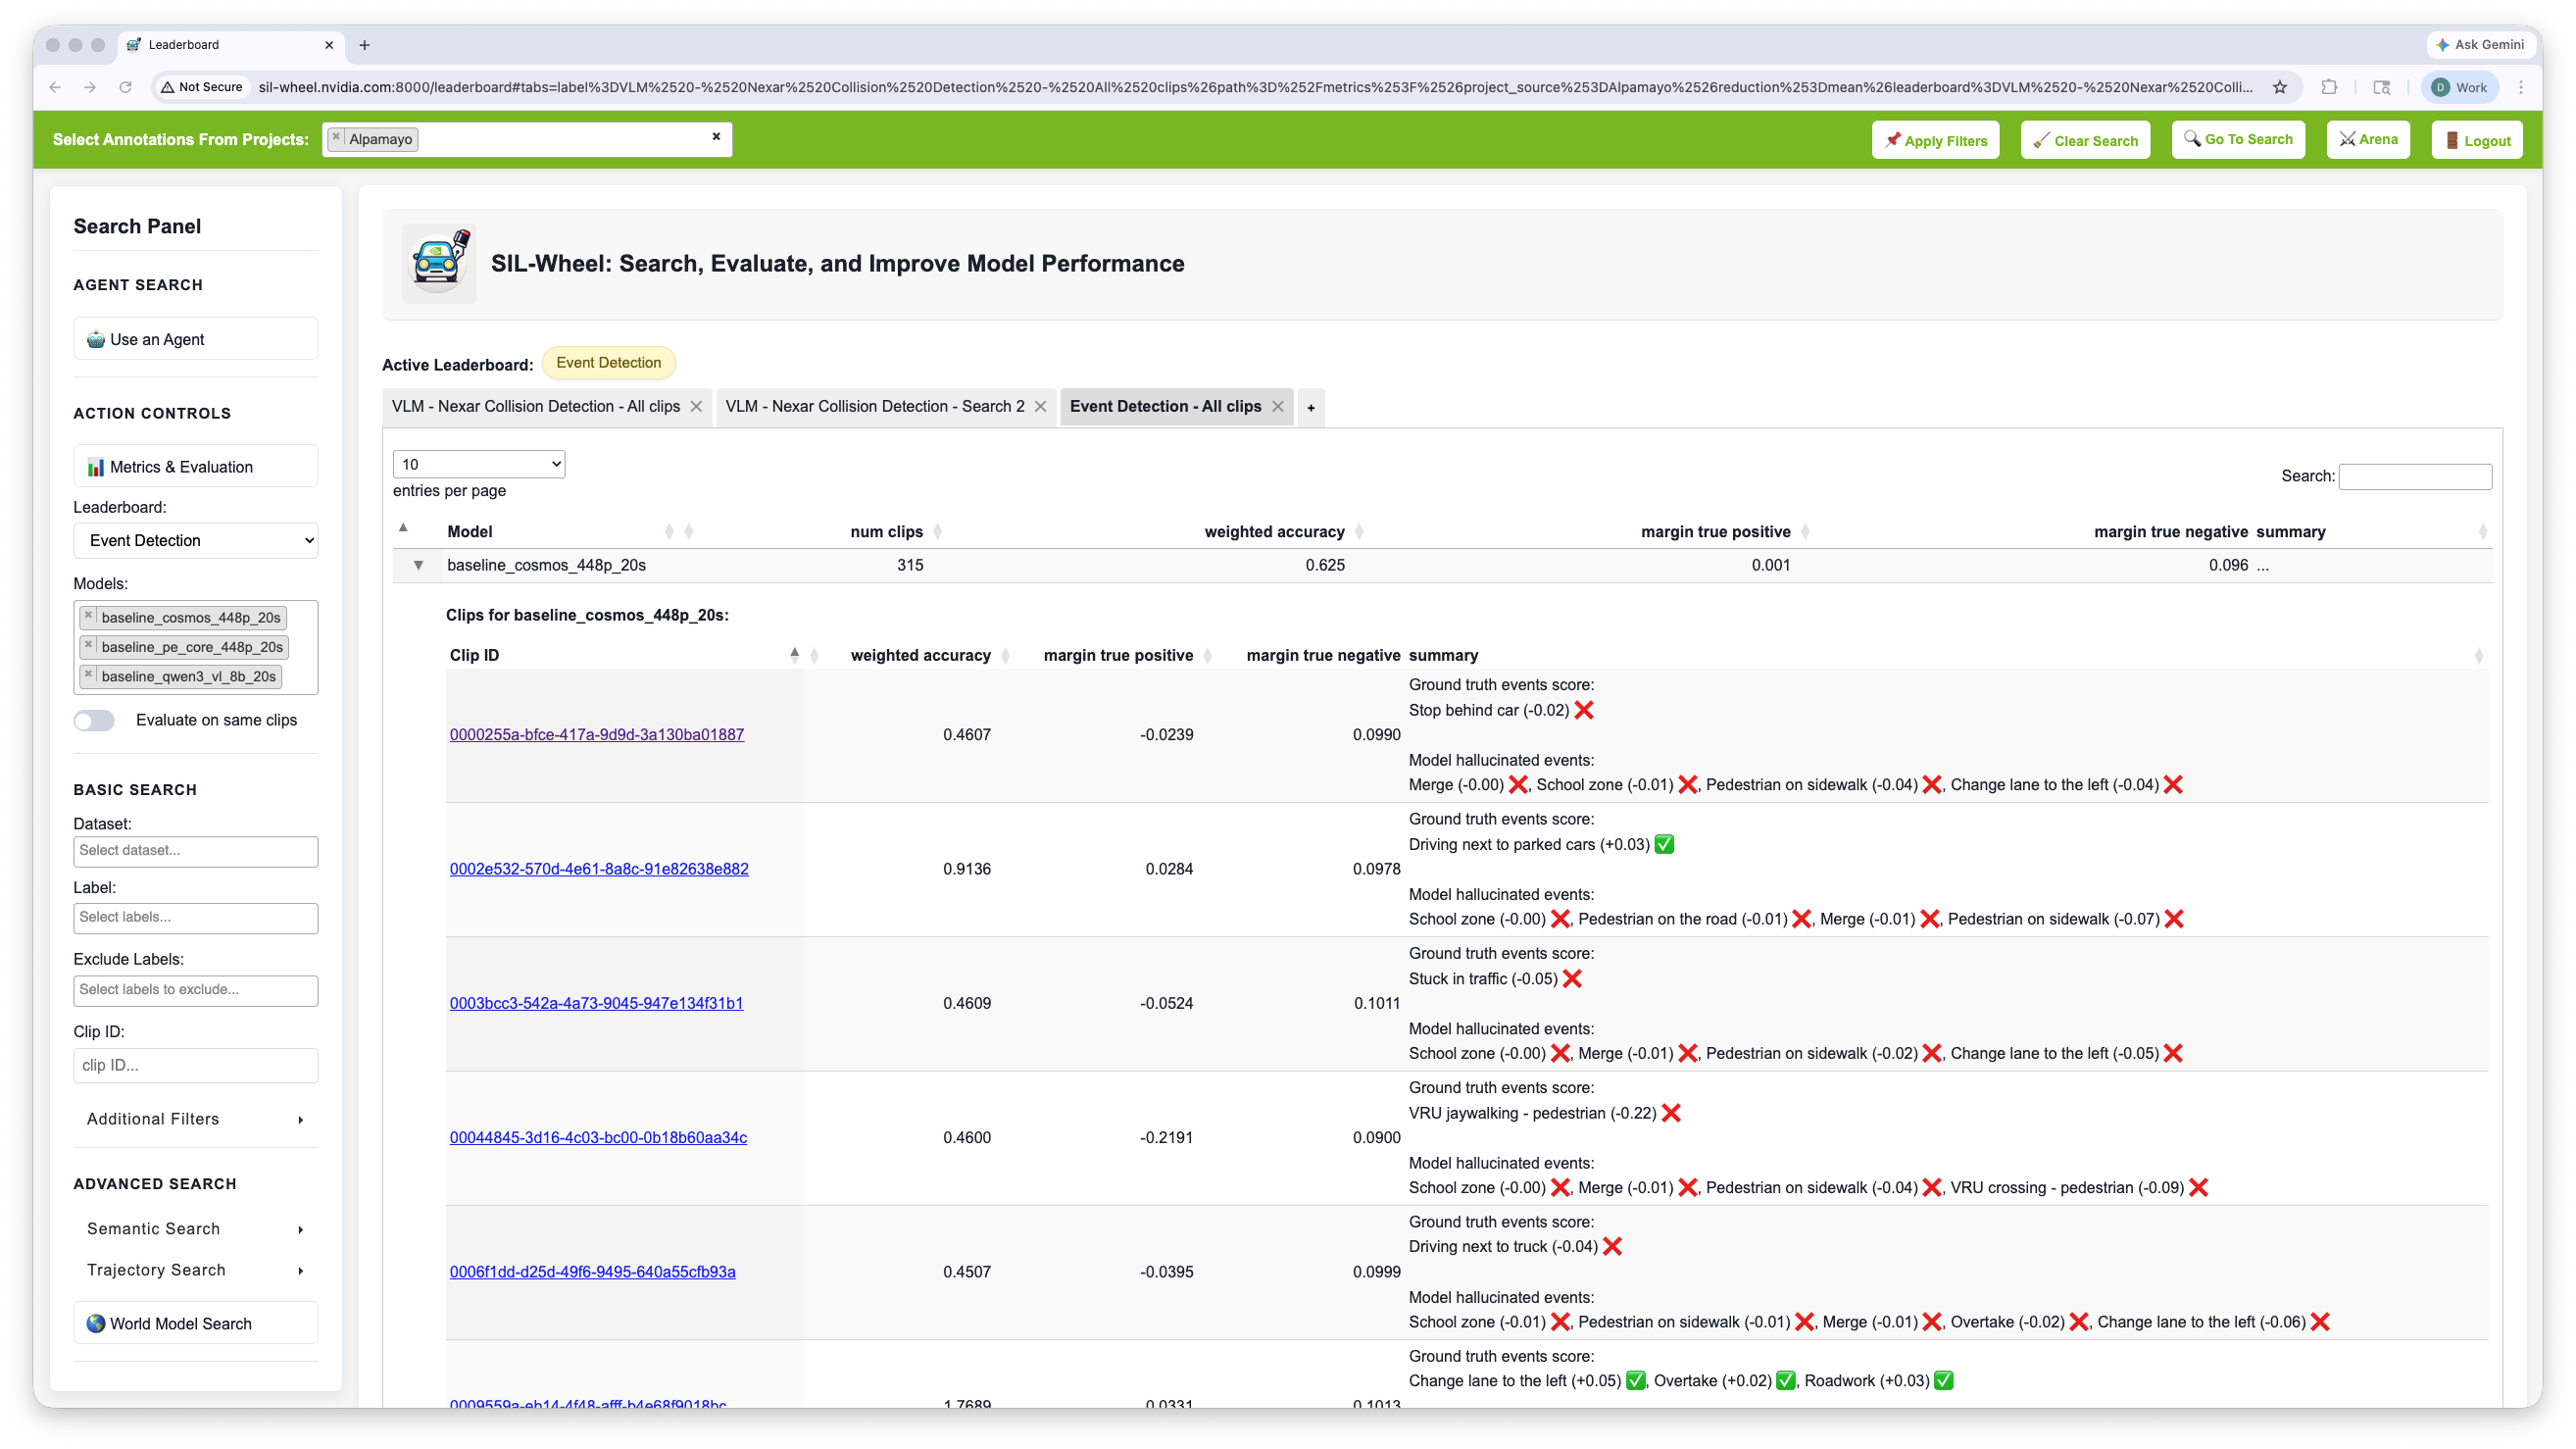Click the Exclude Labels field
2576x1449 pixels.
(195, 989)
